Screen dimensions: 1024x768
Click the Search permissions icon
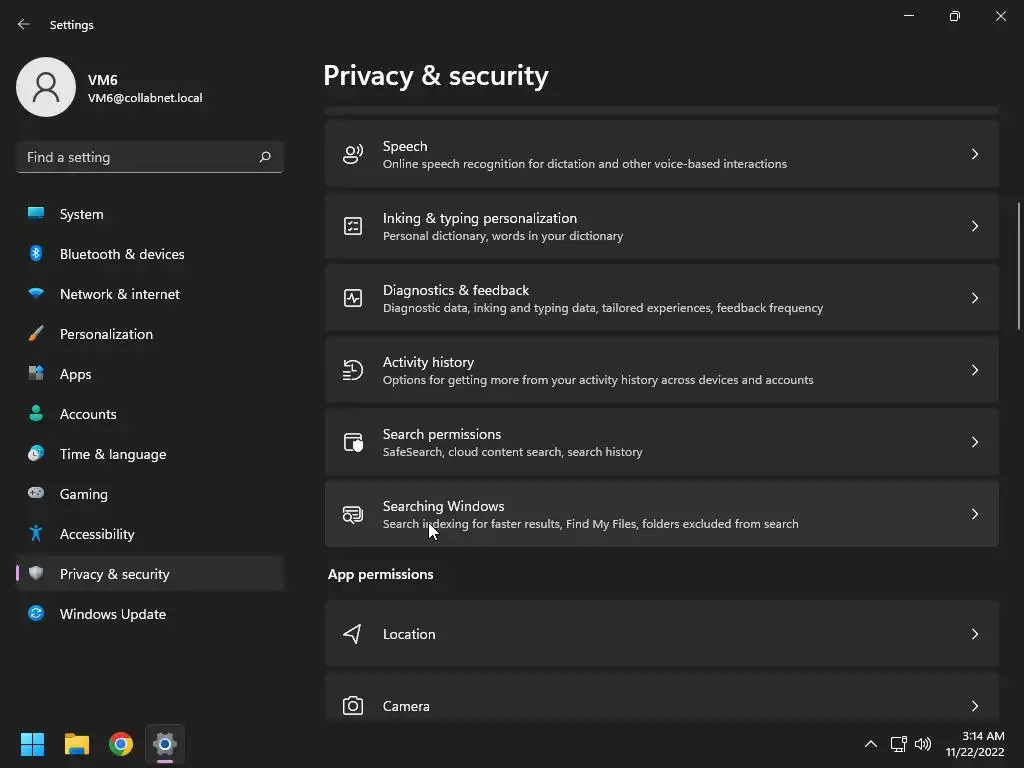pyautogui.click(x=353, y=442)
